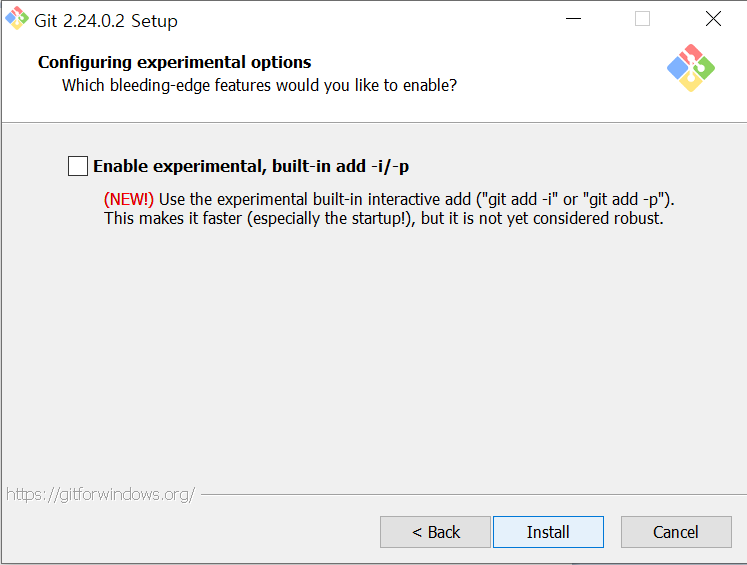
Task: Click the separator line beside the gitforwindows URL
Action: click(x=474, y=494)
